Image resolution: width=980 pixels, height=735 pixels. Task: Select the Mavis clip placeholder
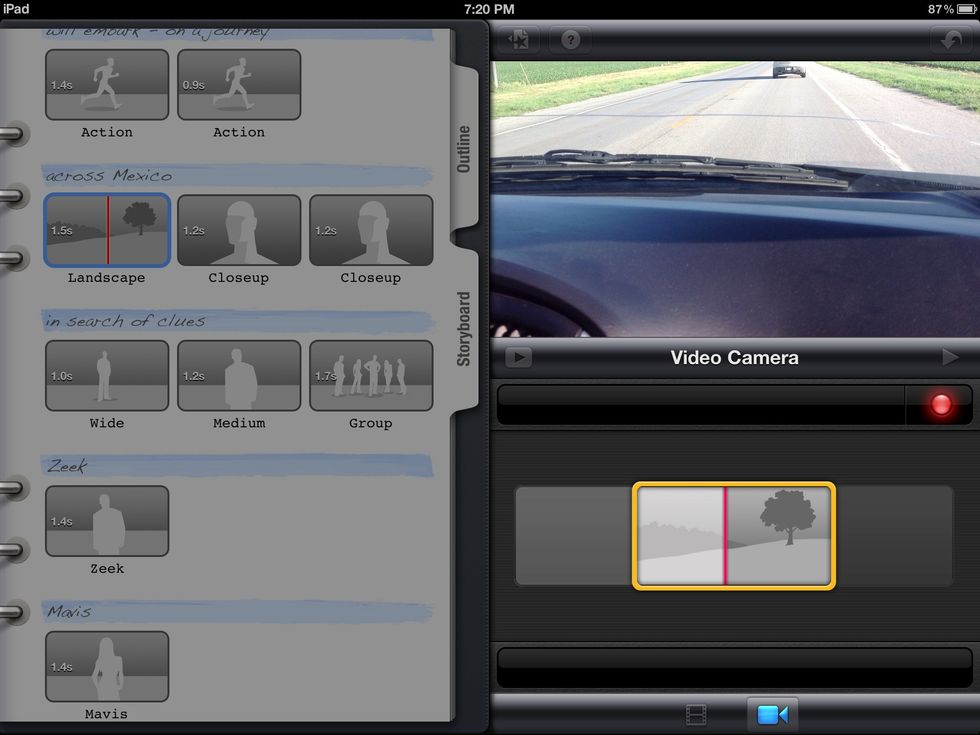pyautogui.click(x=107, y=666)
